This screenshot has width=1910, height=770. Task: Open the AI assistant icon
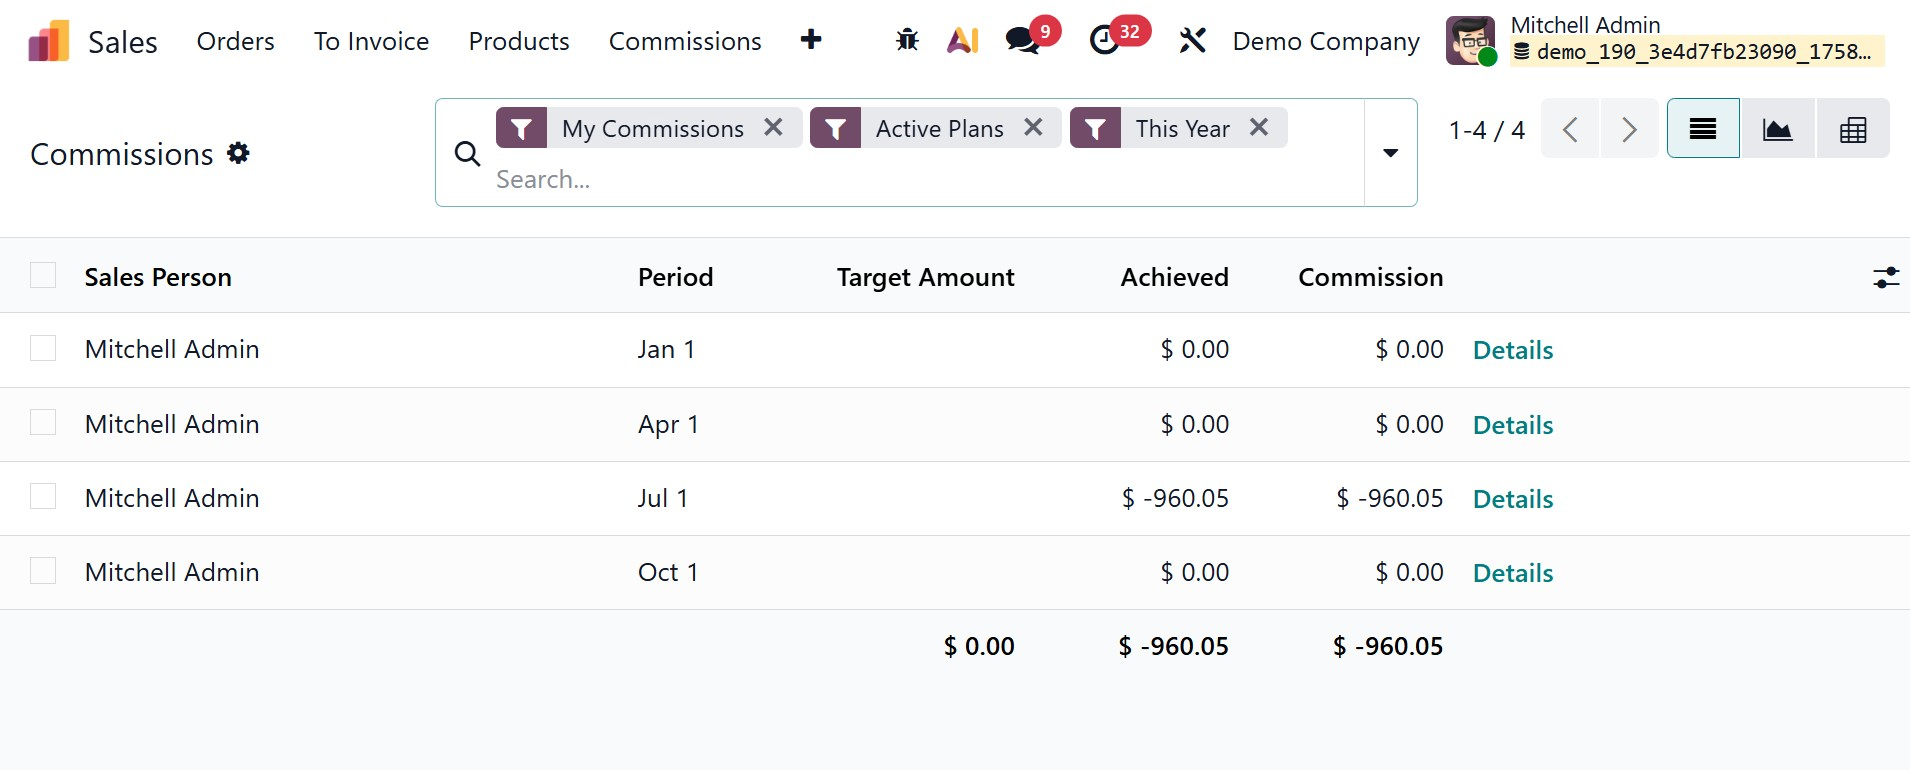coord(962,40)
